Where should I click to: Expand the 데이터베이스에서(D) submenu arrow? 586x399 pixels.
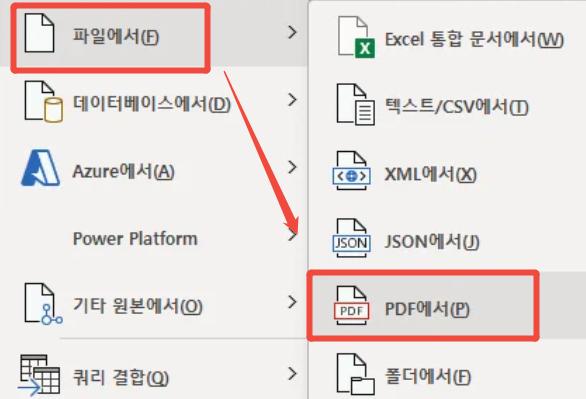tap(293, 100)
